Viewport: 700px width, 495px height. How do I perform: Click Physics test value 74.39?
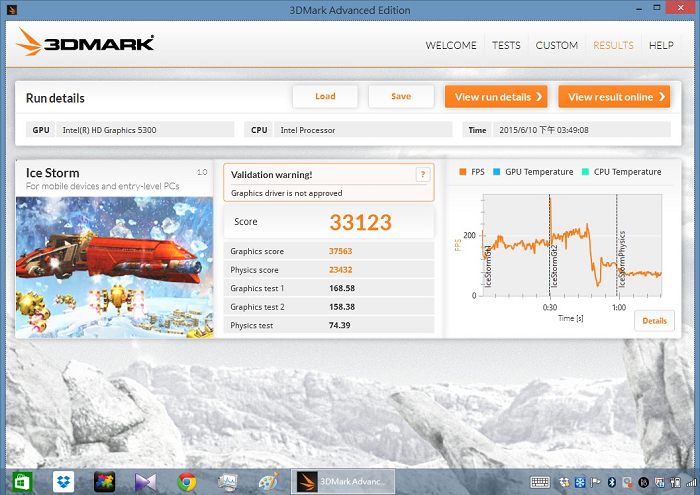(x=339, y=325)
